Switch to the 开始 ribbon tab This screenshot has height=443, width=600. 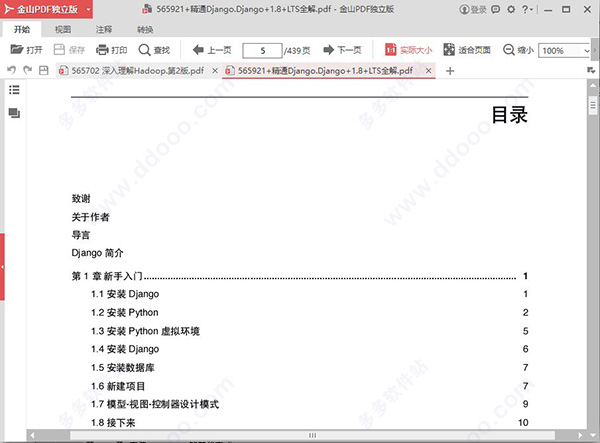click(21, 29)
